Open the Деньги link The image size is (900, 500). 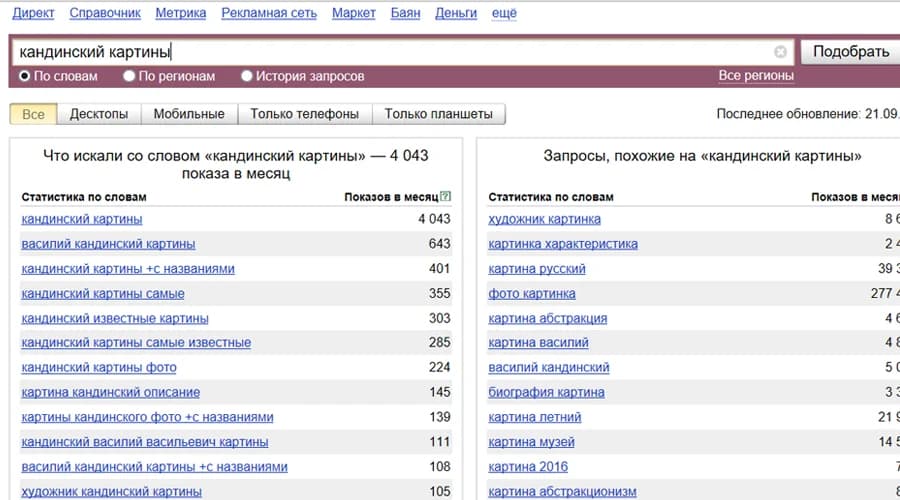(456, 13)
